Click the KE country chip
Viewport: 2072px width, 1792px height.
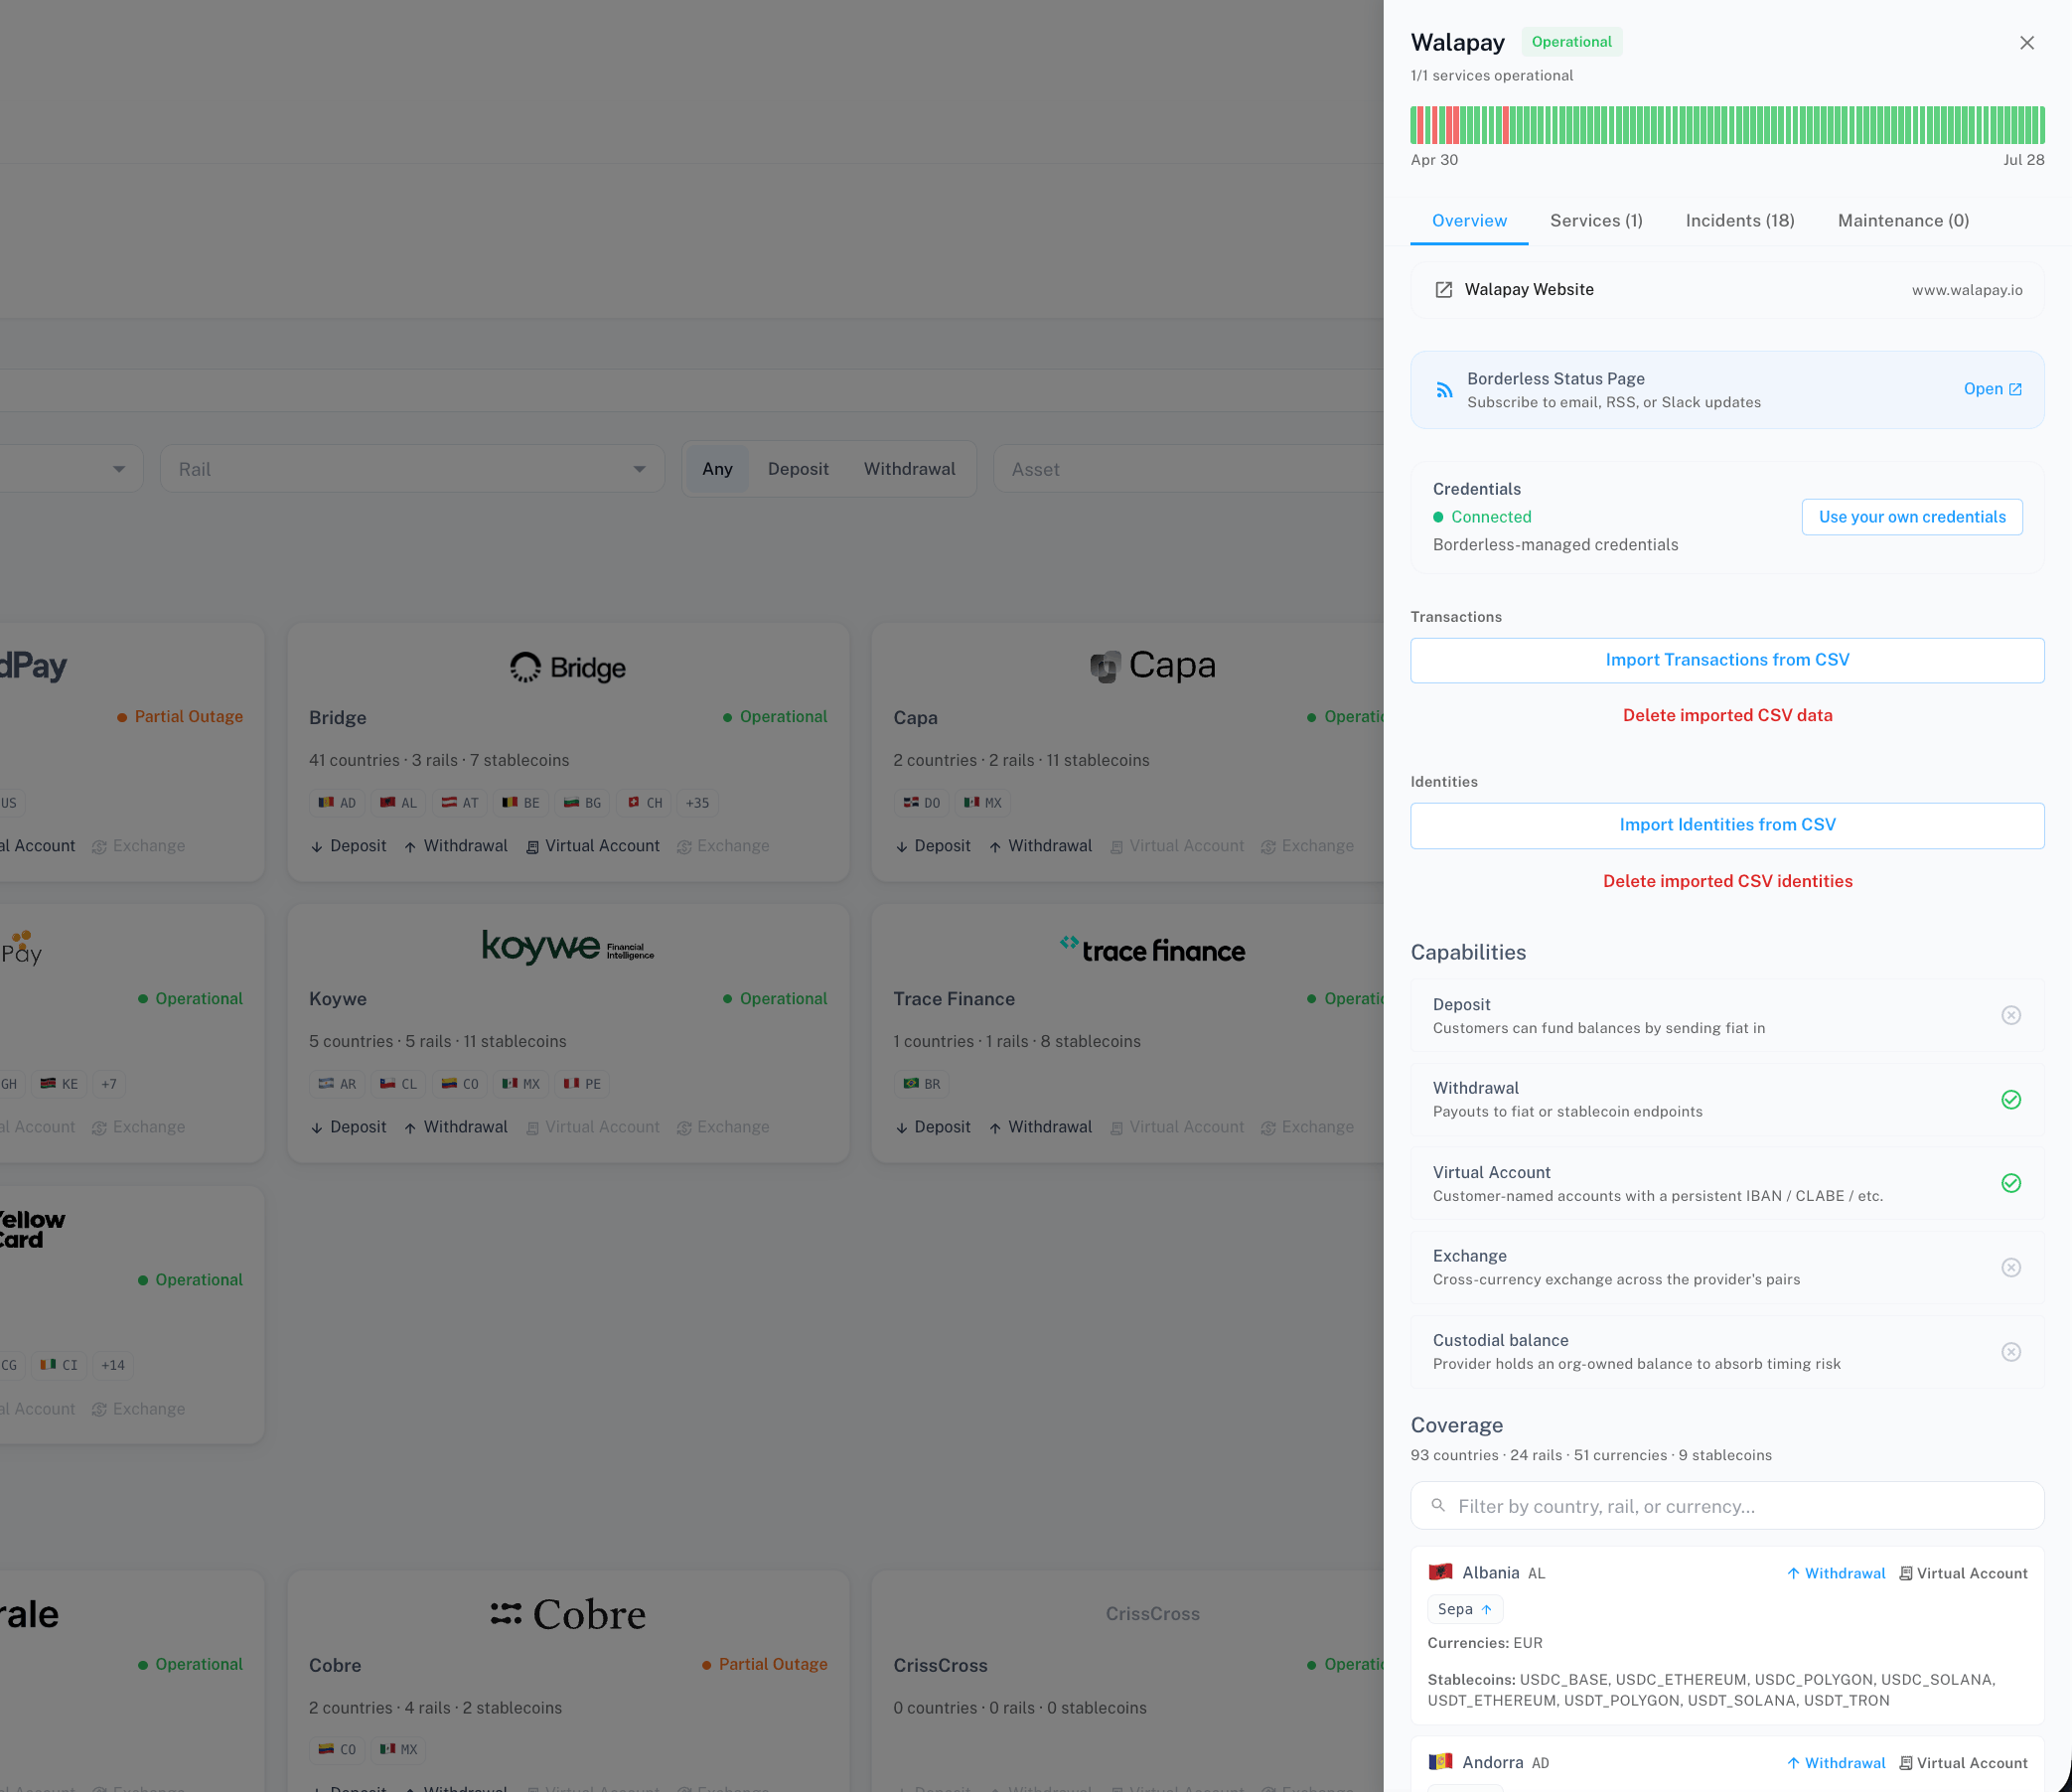(x=59, y=1084)
